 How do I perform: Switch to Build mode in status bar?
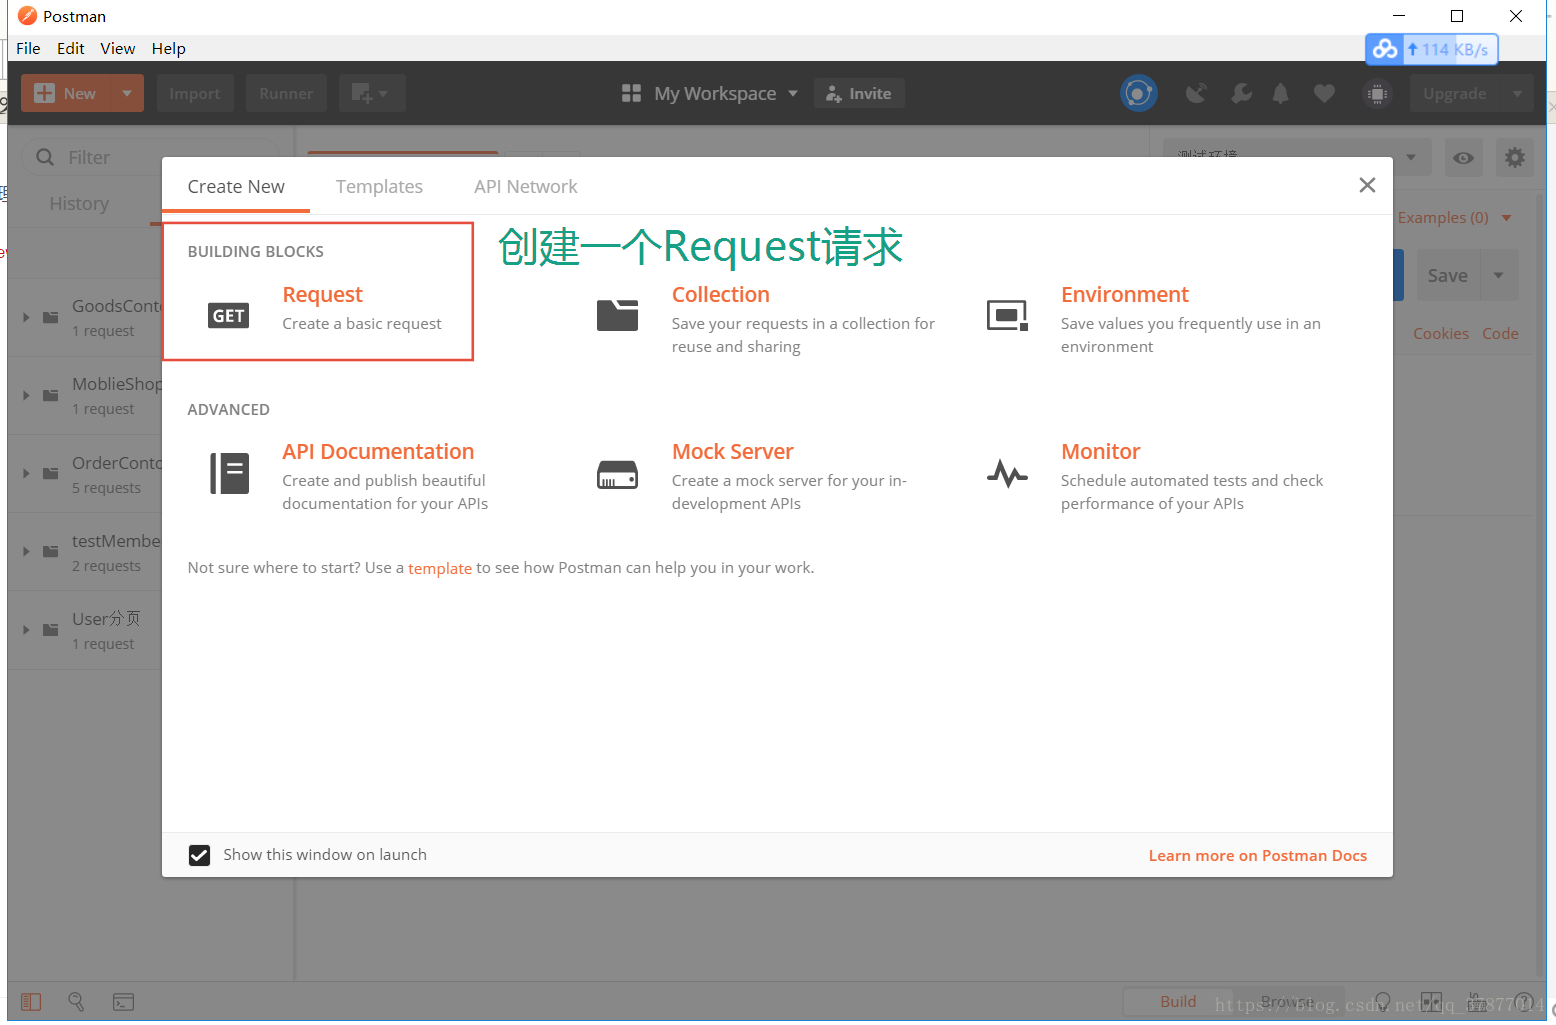pyautogui.click(x=1177, y=1001)
